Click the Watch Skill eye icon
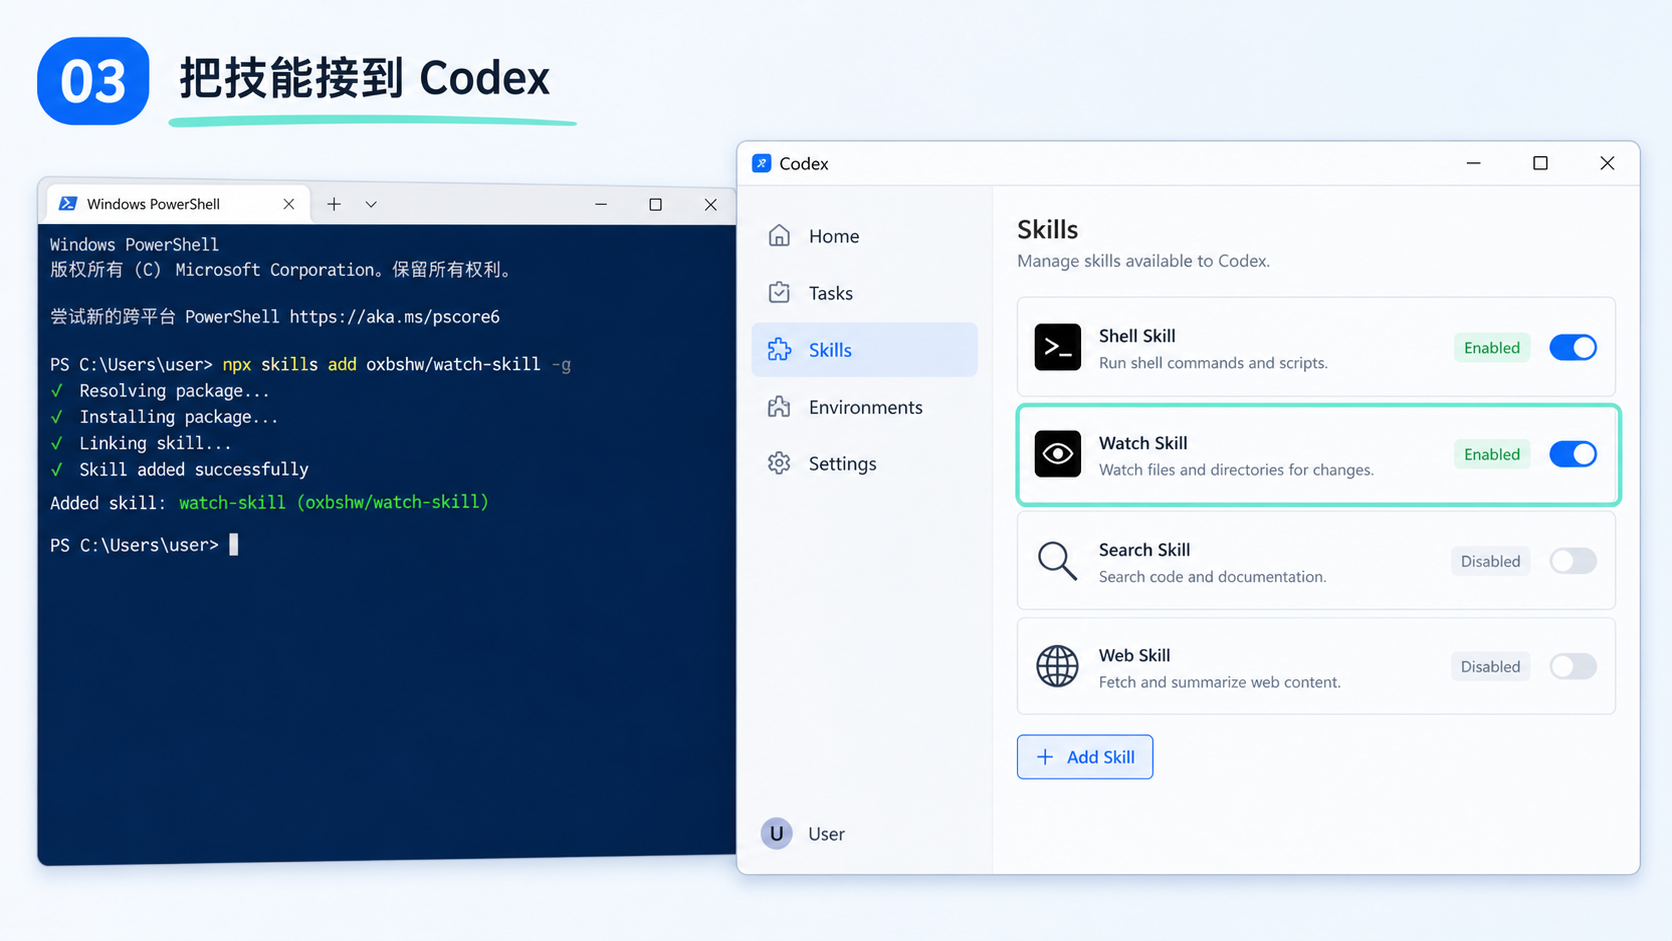1672x941 pixels. tap(1058, 454)
